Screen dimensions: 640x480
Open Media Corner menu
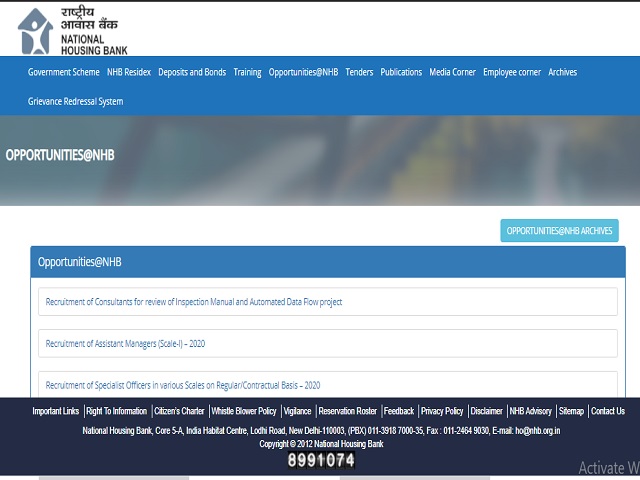tap(452, 72)
